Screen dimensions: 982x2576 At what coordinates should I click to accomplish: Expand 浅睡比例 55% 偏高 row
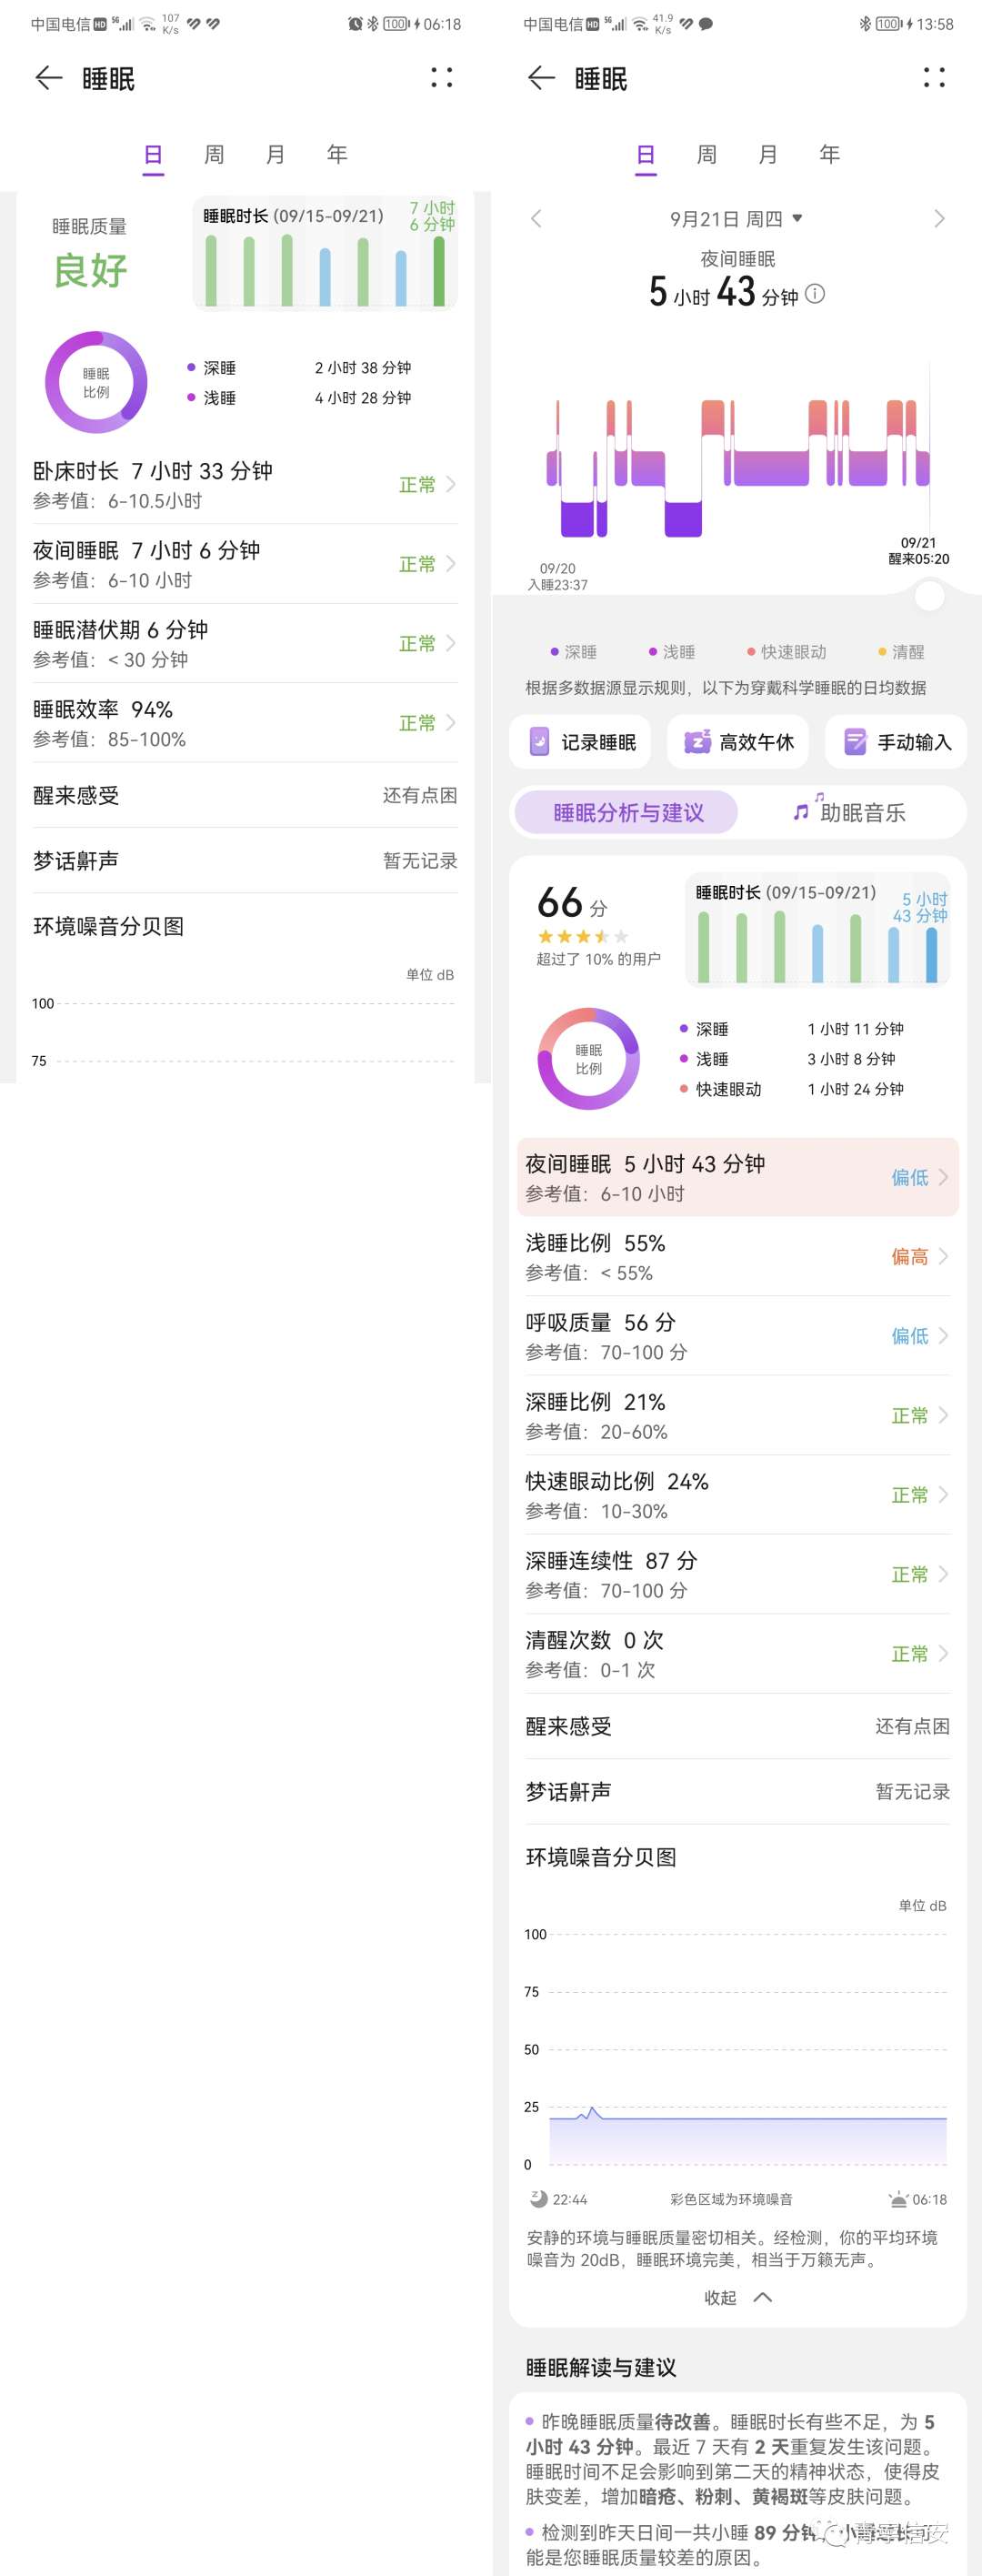(x=738, y=1257)
